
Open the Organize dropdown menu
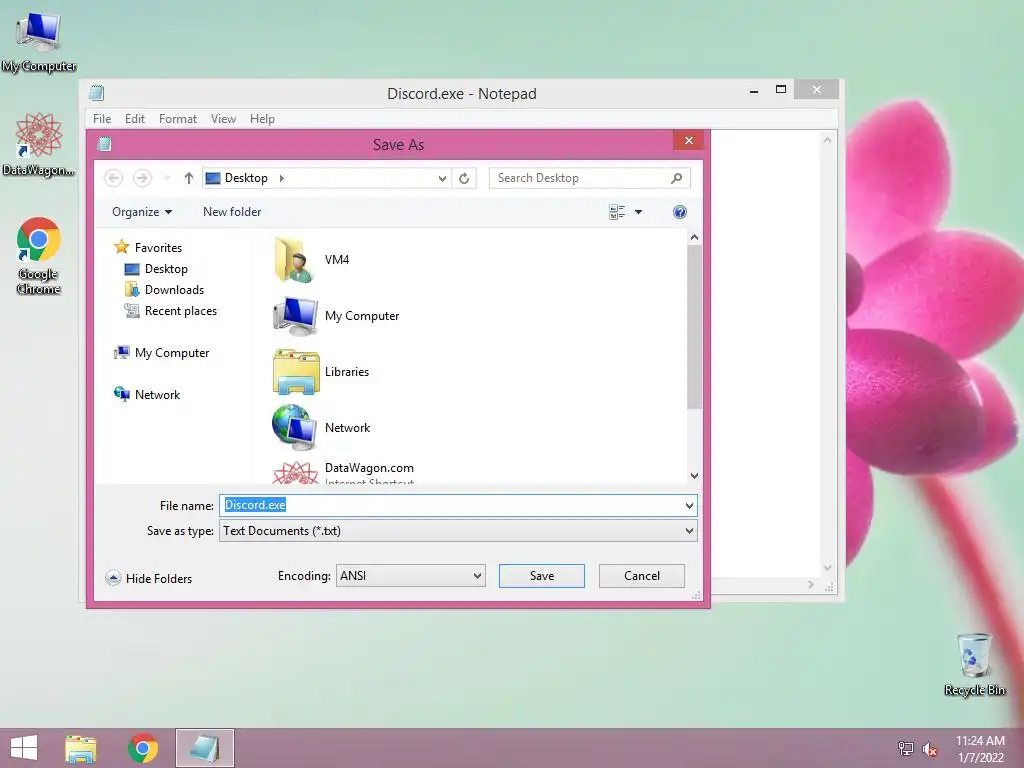142,212
